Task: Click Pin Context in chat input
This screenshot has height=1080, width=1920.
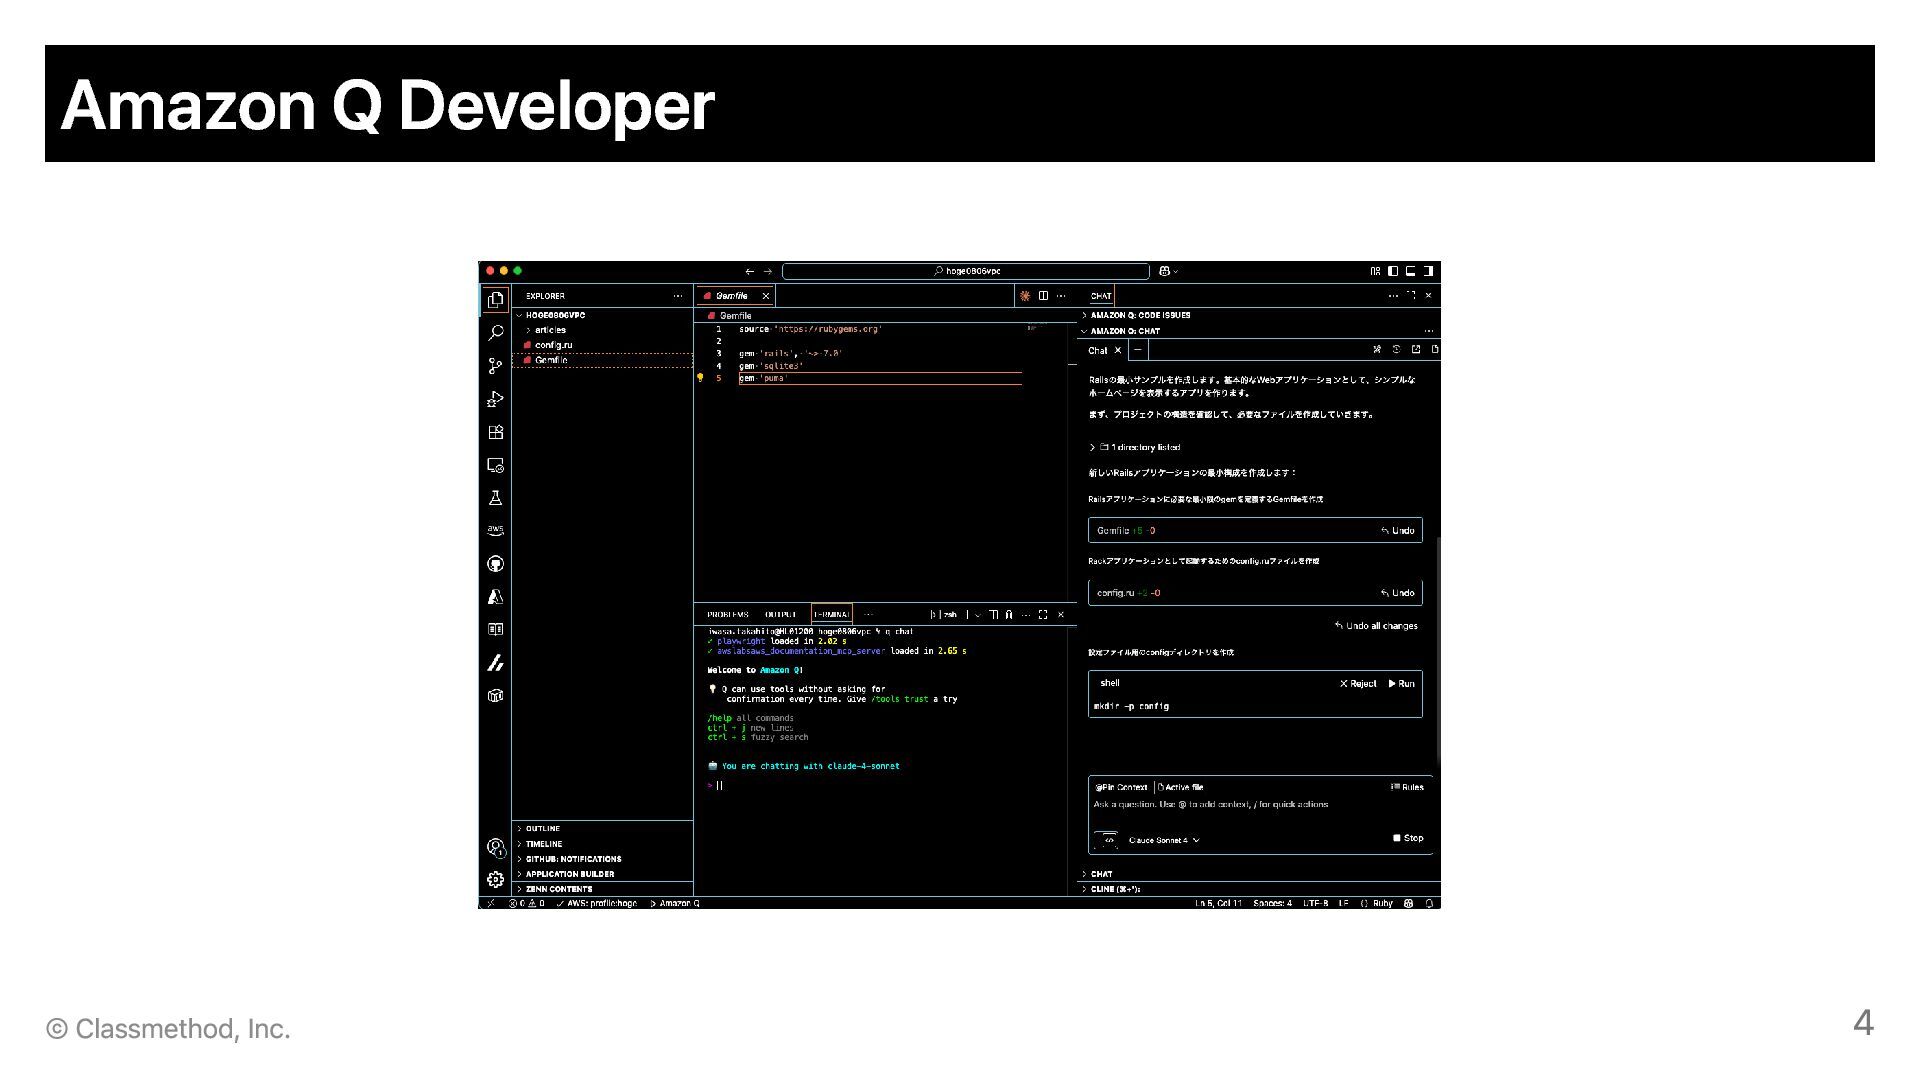Action: pyautogui.click(x=1121, y=787)
